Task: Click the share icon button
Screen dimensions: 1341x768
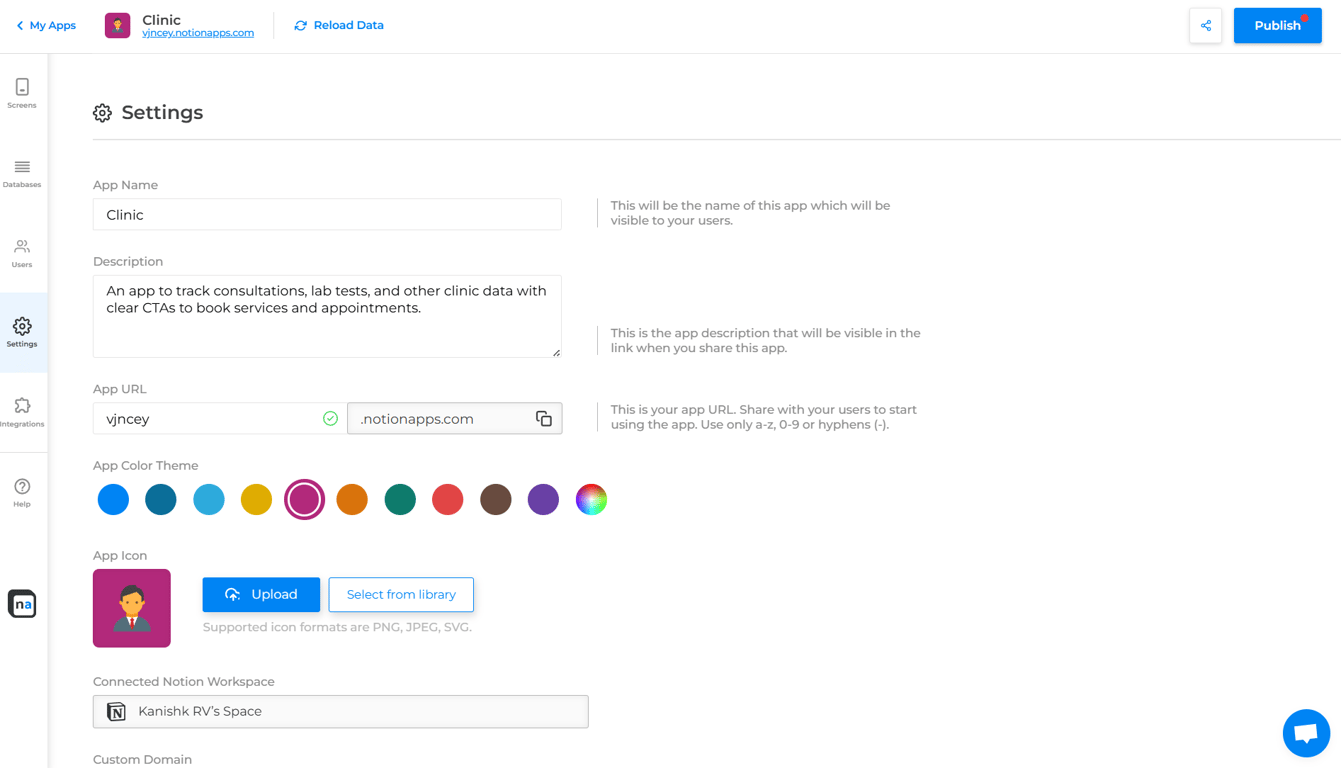Action: tap(1206, 26)
